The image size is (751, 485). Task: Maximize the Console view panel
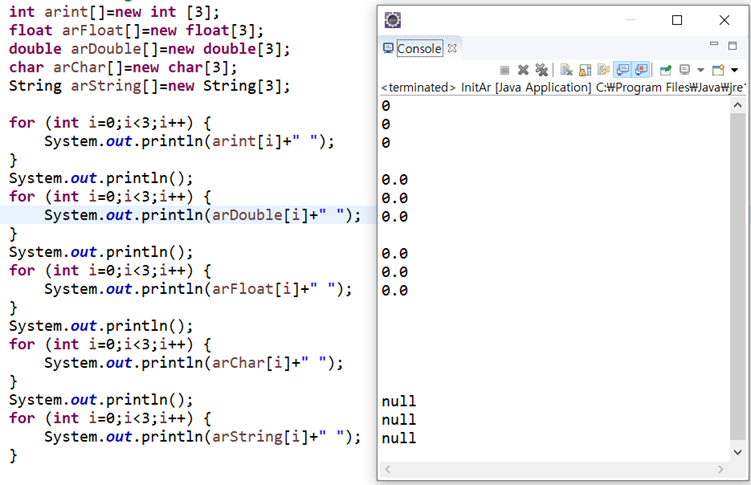tap(732, 45)
